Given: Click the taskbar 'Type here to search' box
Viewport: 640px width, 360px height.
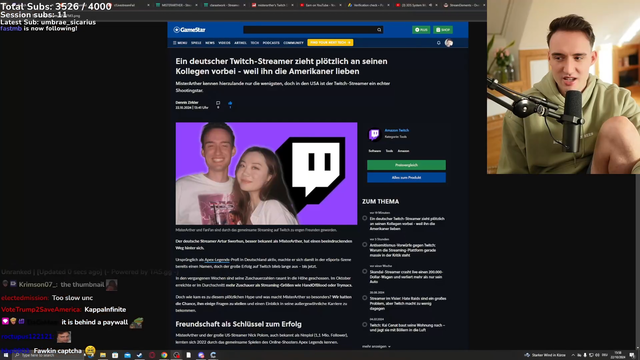Looking at the screenshot, I should [x=49, y=355].
